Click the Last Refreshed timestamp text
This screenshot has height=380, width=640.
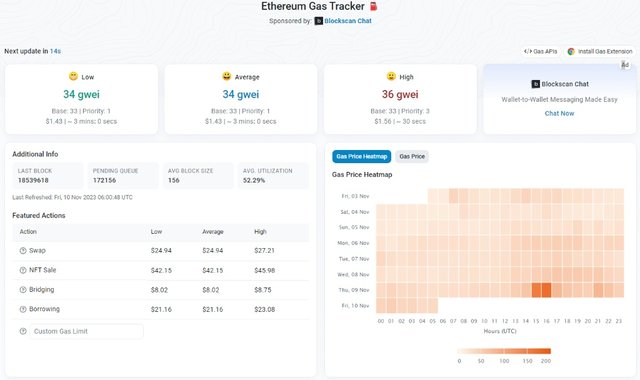click(x=72, y=198)
